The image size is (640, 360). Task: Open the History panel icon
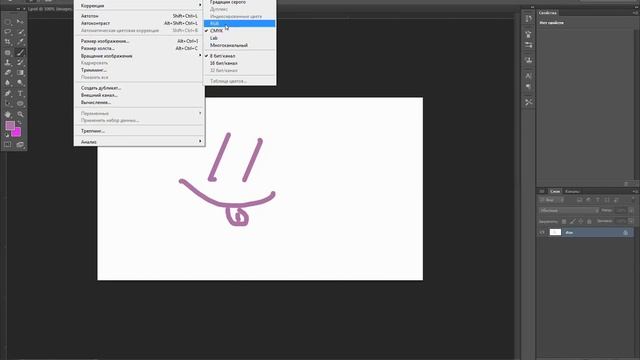click(529, 19)
